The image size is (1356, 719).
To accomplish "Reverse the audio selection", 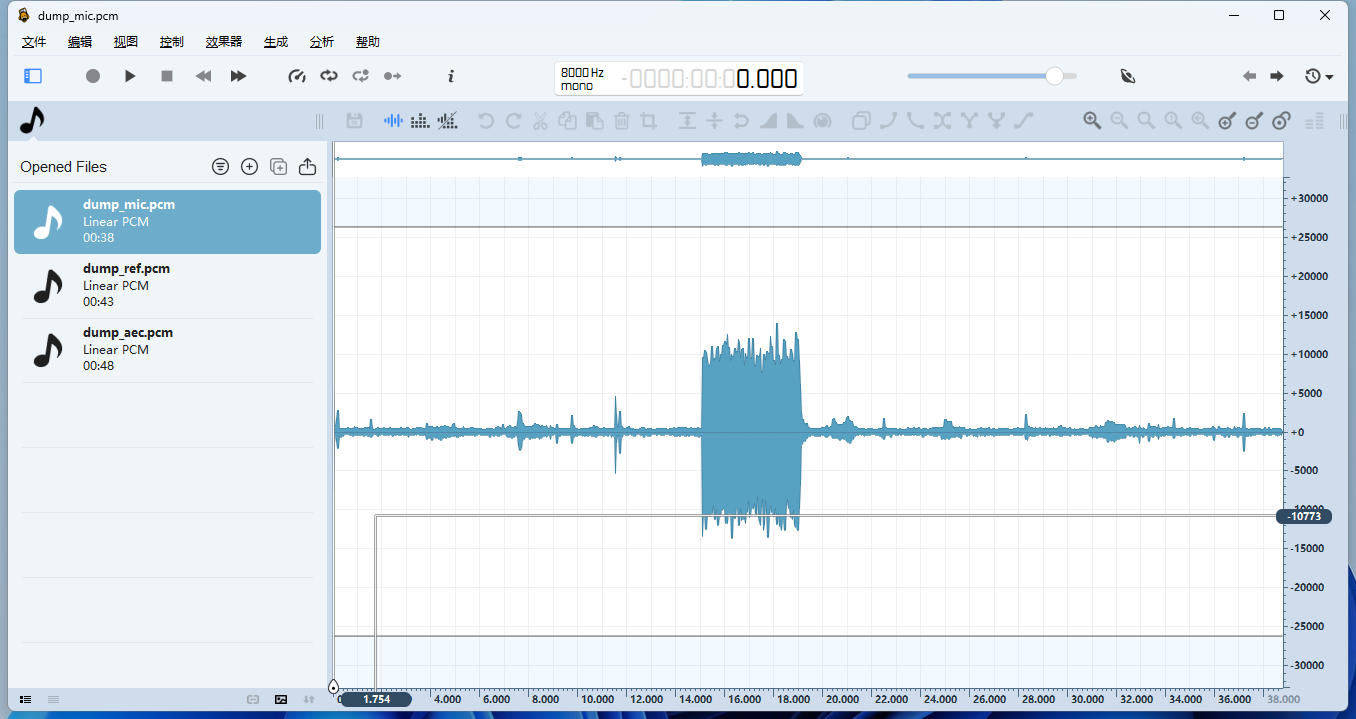I will tap(741, 121).
